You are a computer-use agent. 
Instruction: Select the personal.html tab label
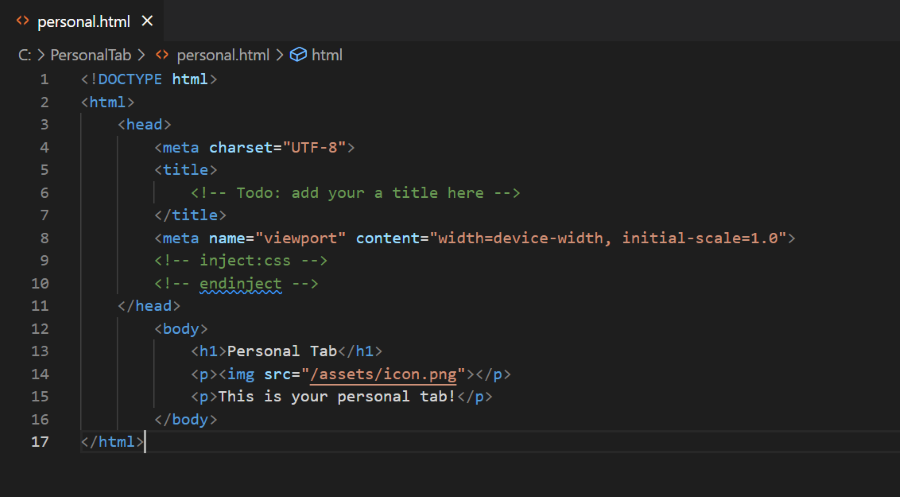(x=83, y=21)
